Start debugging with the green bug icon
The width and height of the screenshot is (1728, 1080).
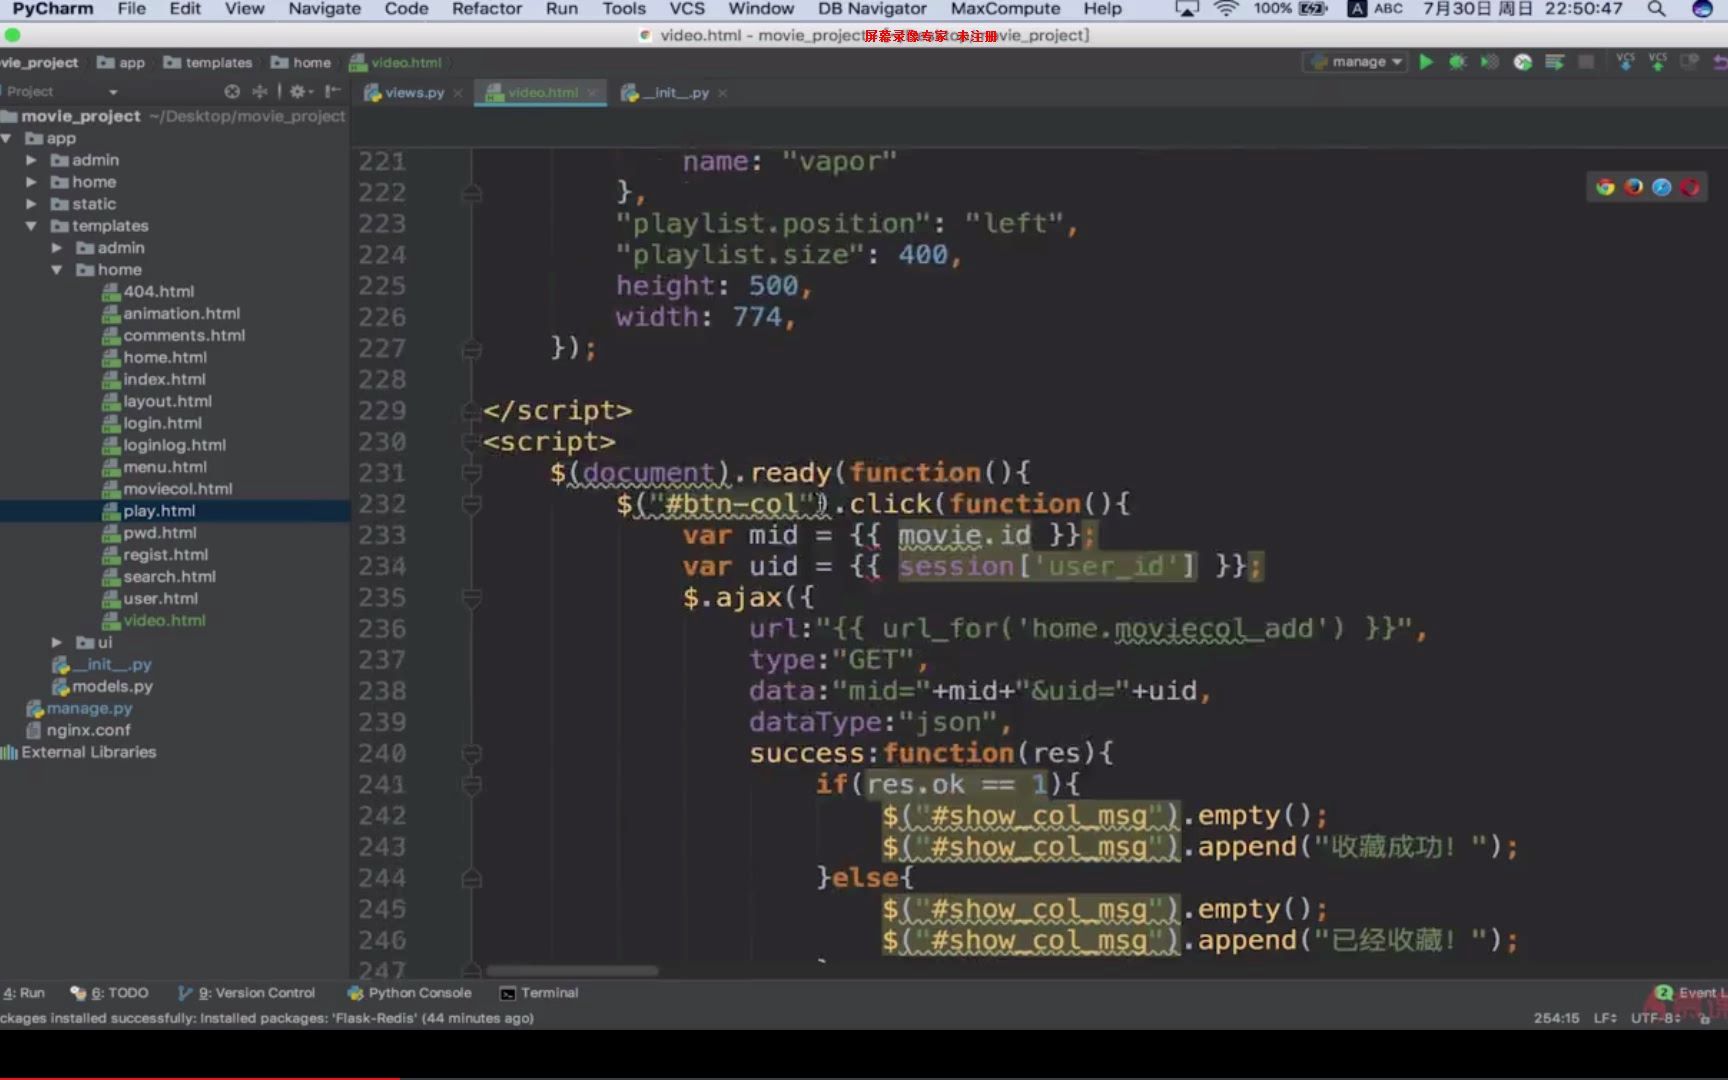(1458, 62)
